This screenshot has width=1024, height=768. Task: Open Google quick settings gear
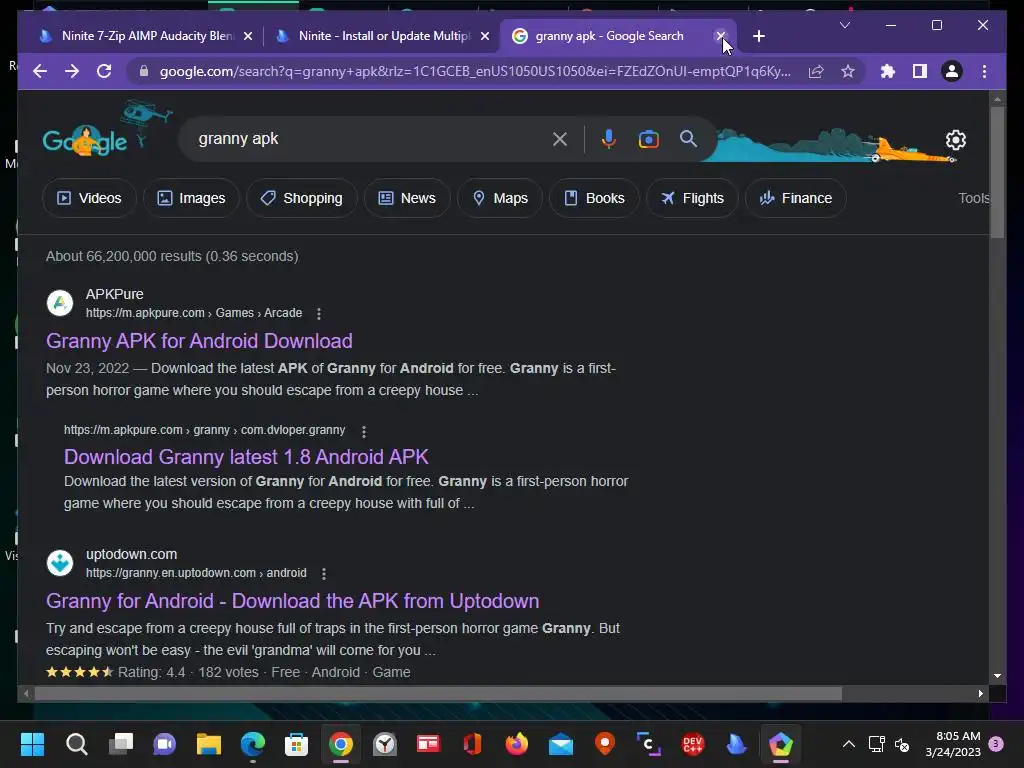955,139
